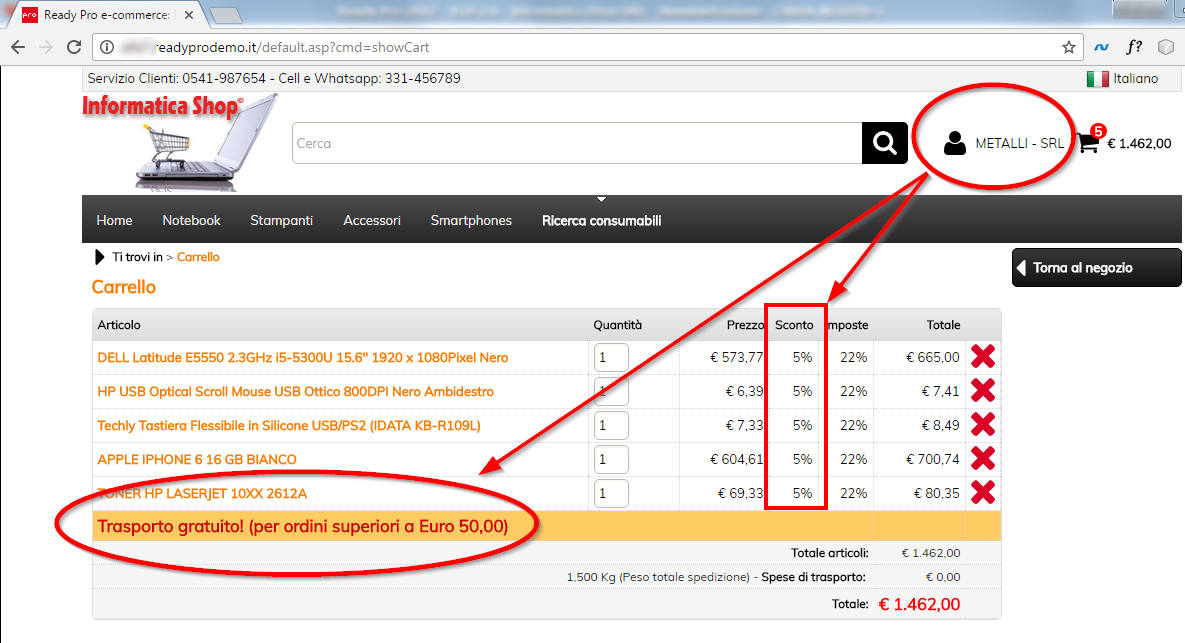Open the Accessori category
Screen dimensions: 1185x643
coord(372,221)
